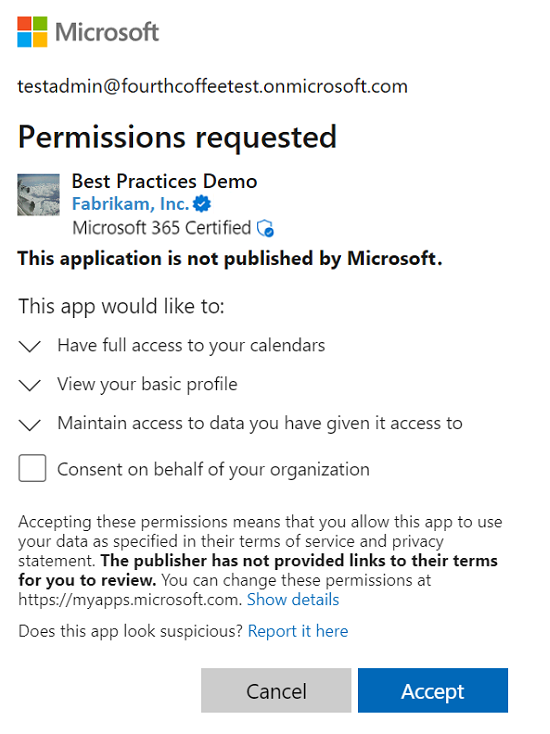Click the blue verified publisher badge
Viewport: 550px width, 734px height.
(x=202, y=204)
